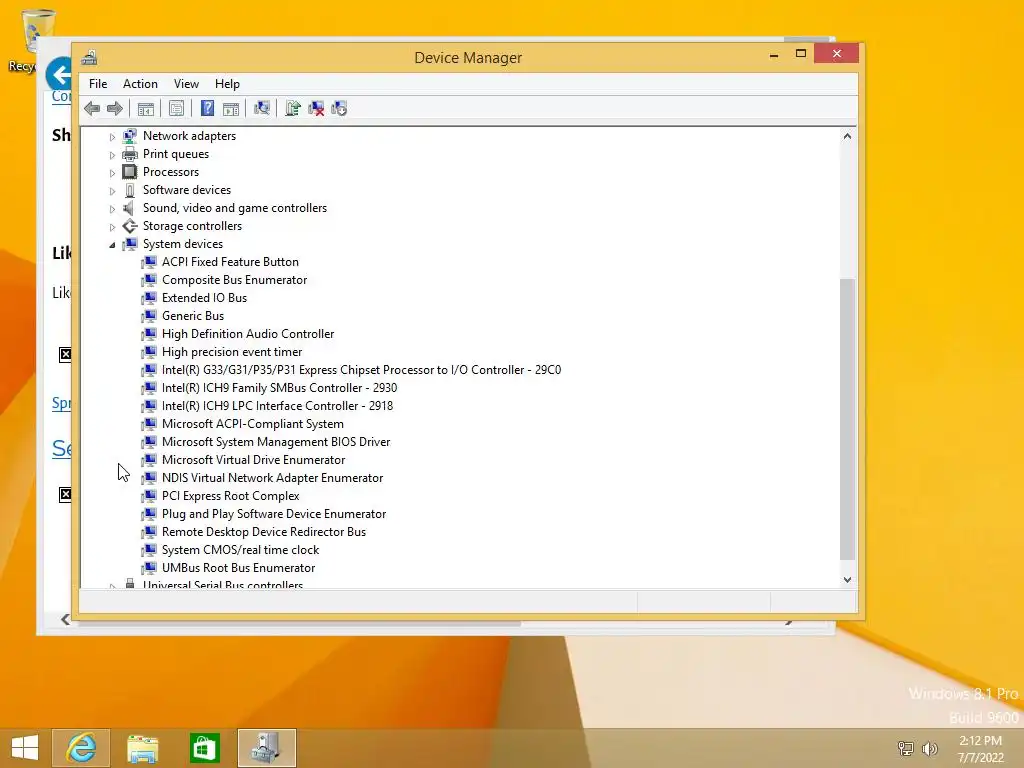Viewport: 1024px width, 768px height.
Task: Select High precision event timer
Action: pos(232,352)
